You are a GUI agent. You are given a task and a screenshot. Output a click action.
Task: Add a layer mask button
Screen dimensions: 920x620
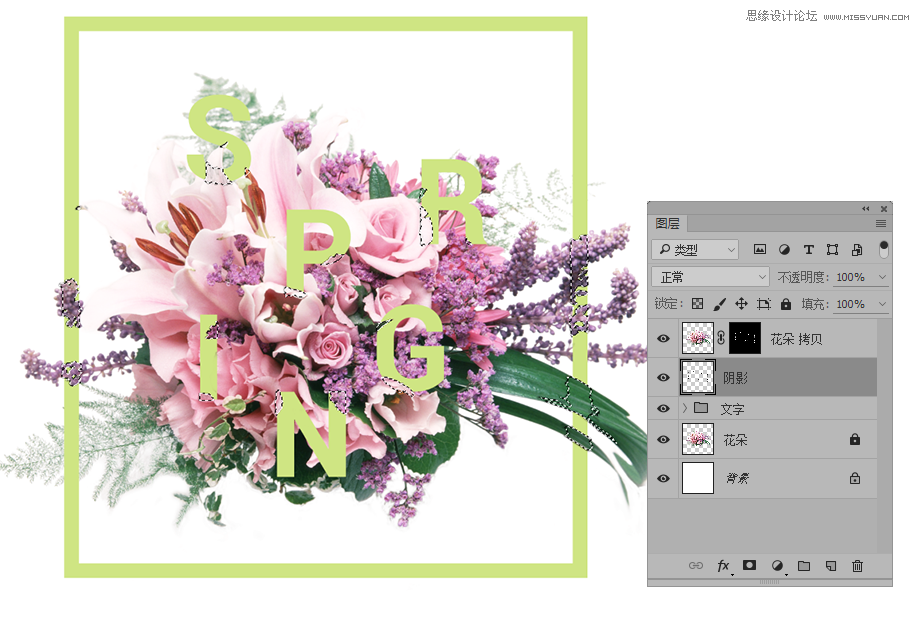749,565
